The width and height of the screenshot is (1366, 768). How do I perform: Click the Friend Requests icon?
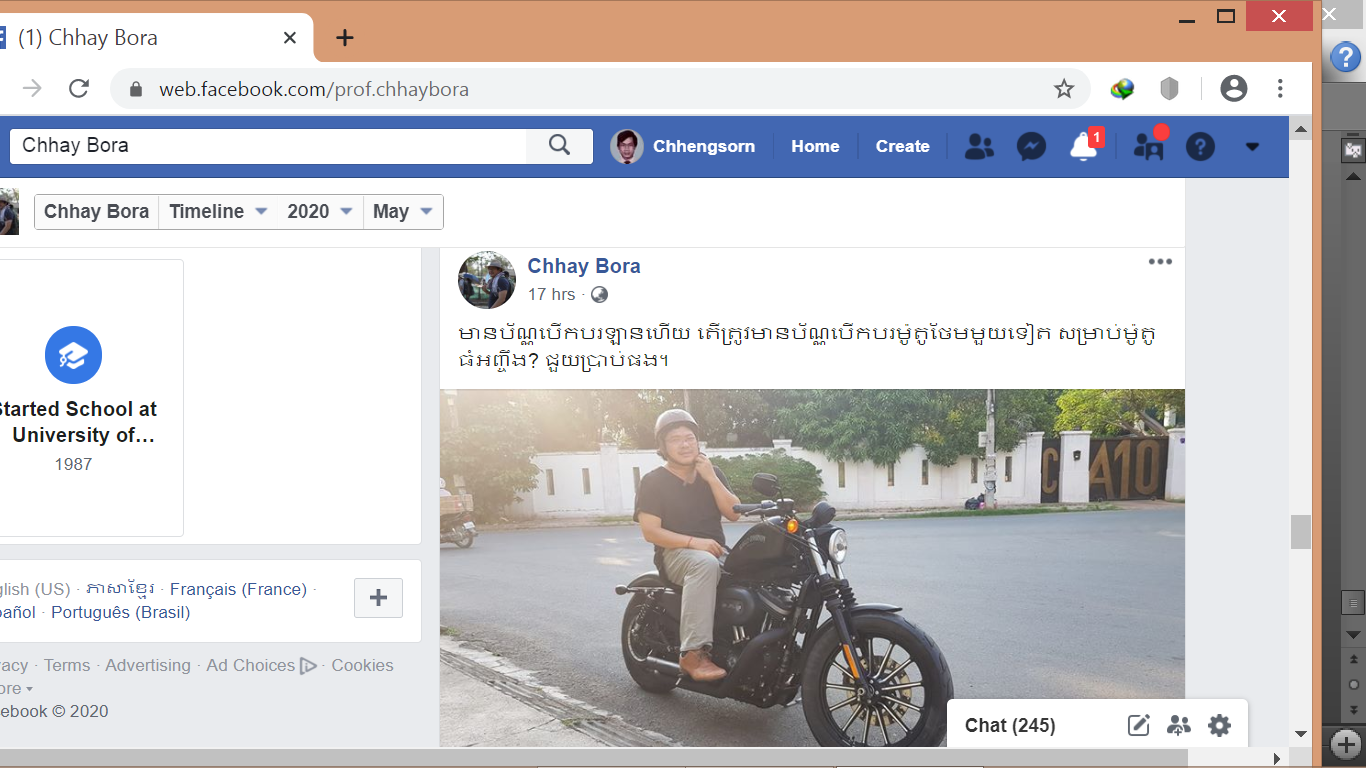(x=979, y=147)
